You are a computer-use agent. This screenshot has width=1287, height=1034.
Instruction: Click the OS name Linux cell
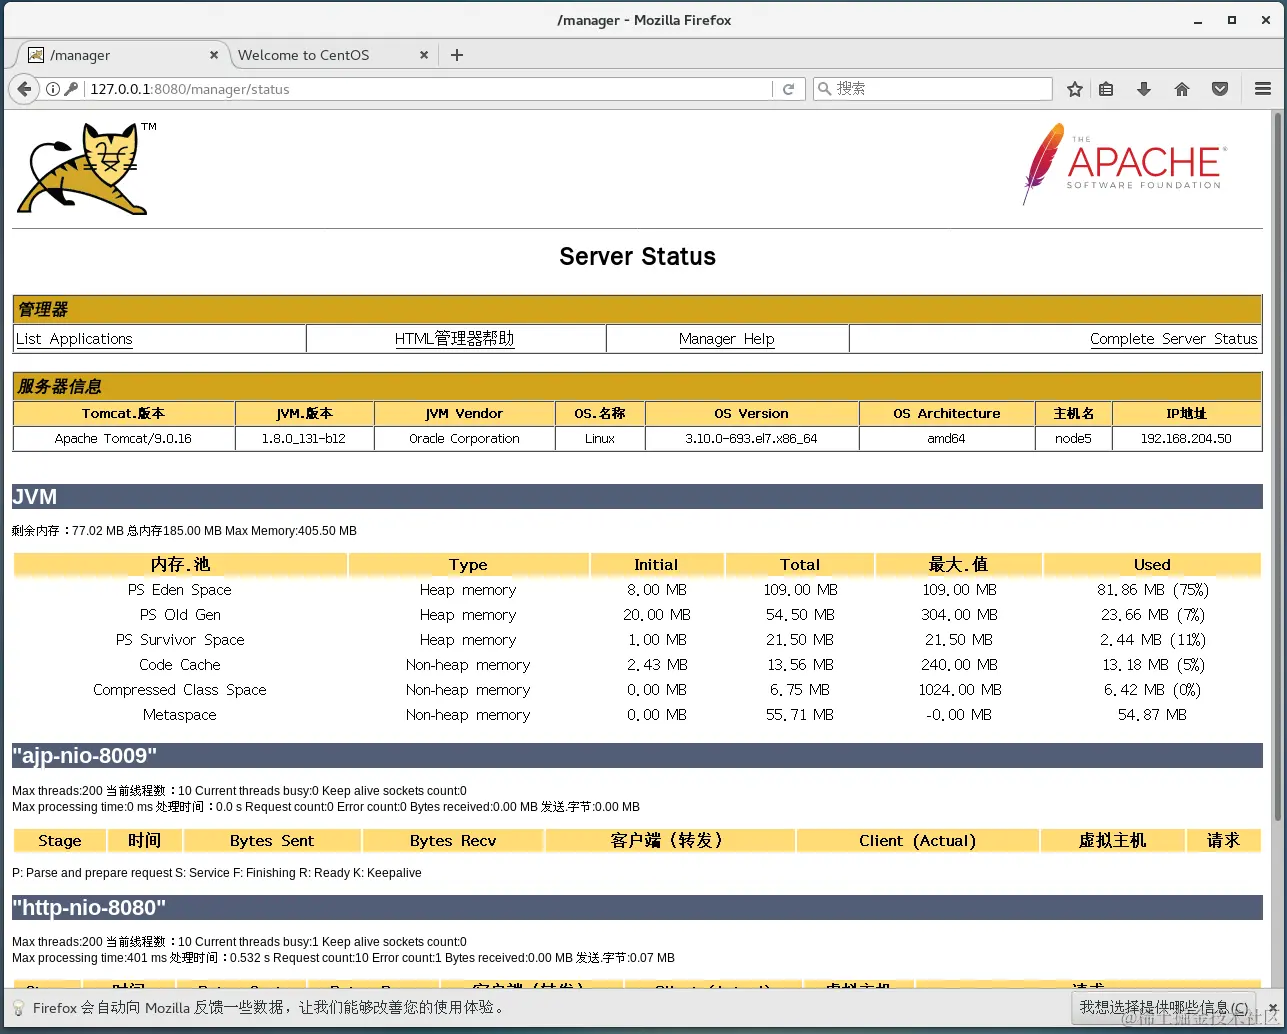[x=600, y=438]
